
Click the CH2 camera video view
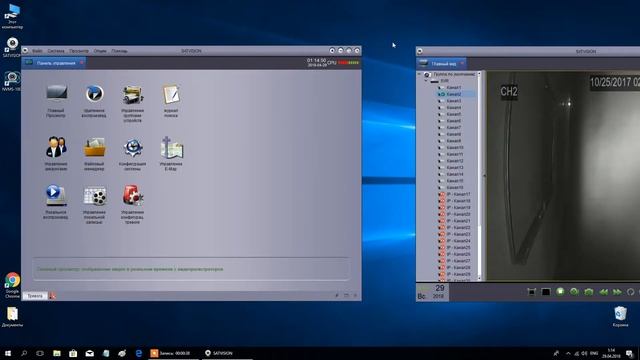click(563, 176)
